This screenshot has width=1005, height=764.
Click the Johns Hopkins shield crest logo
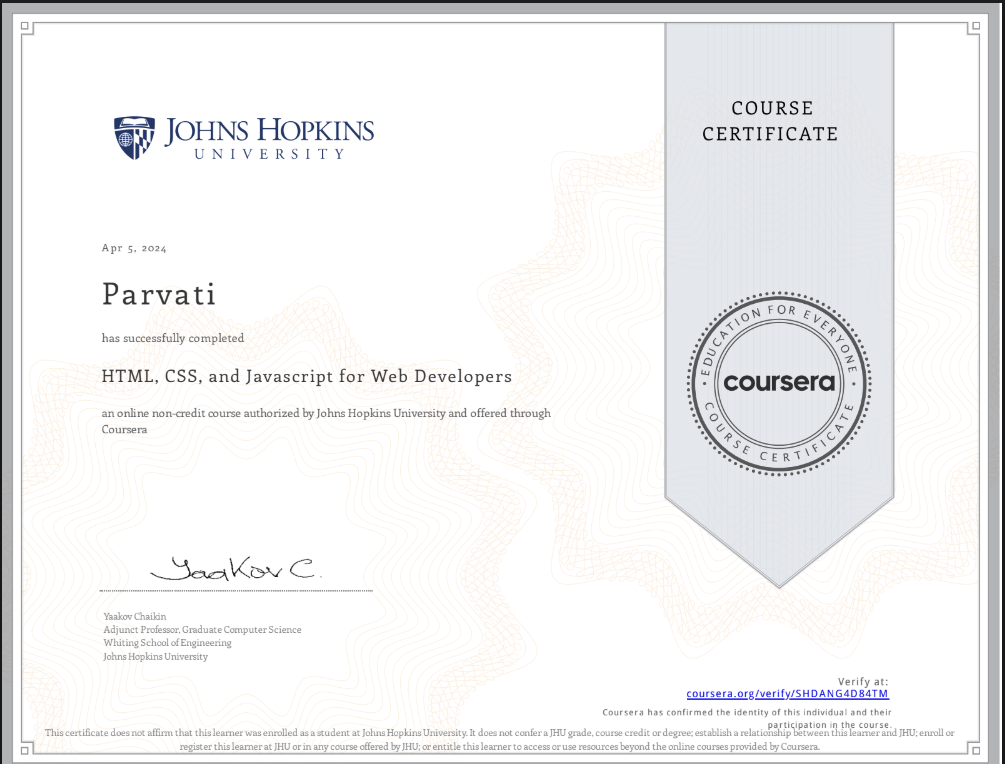[135, 137]
